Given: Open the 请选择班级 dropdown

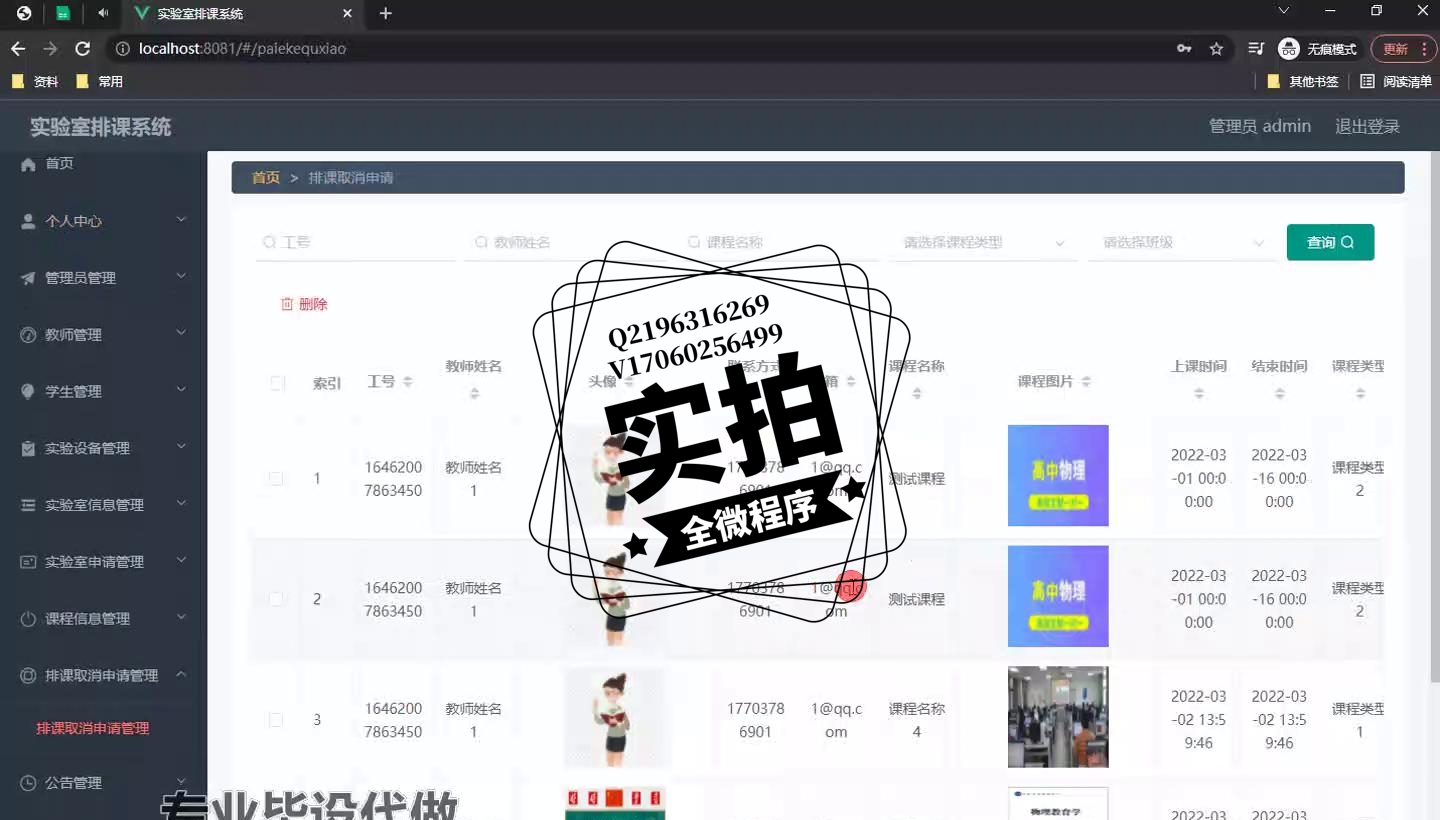Looking at the screenshot, I should coord(1182,242).
